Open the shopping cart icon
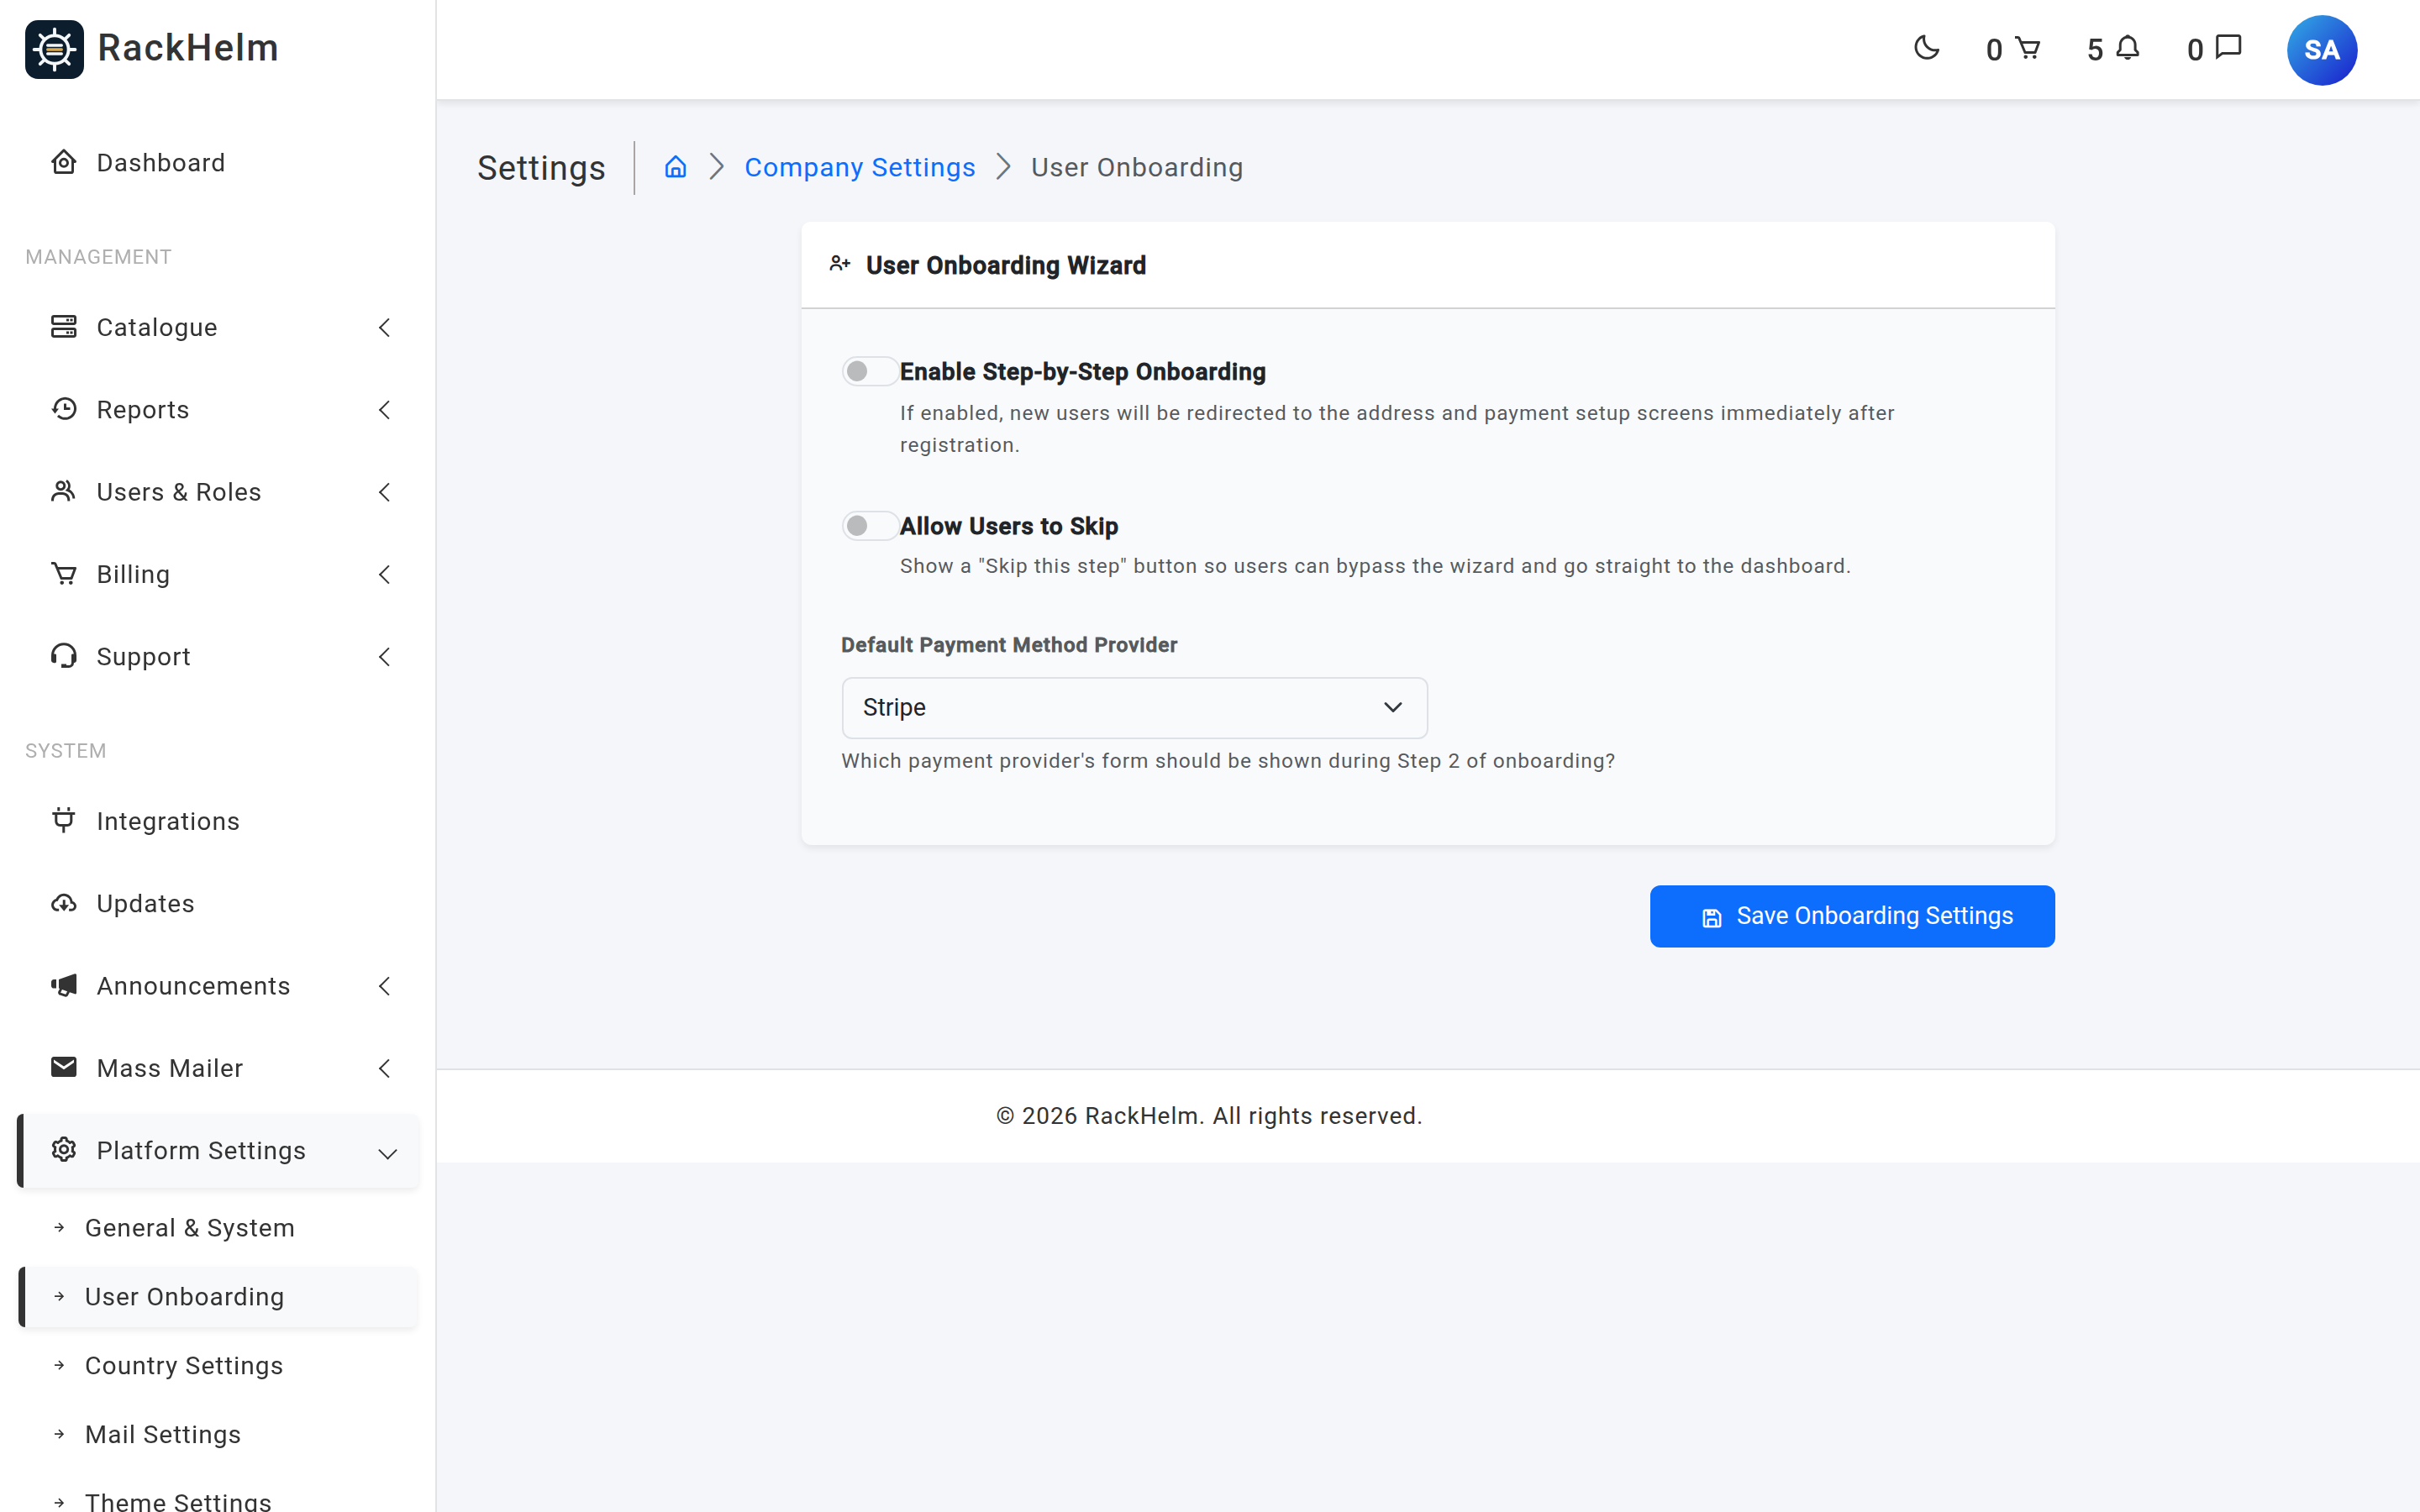2420x1512 pixels. click(2027, 48)
